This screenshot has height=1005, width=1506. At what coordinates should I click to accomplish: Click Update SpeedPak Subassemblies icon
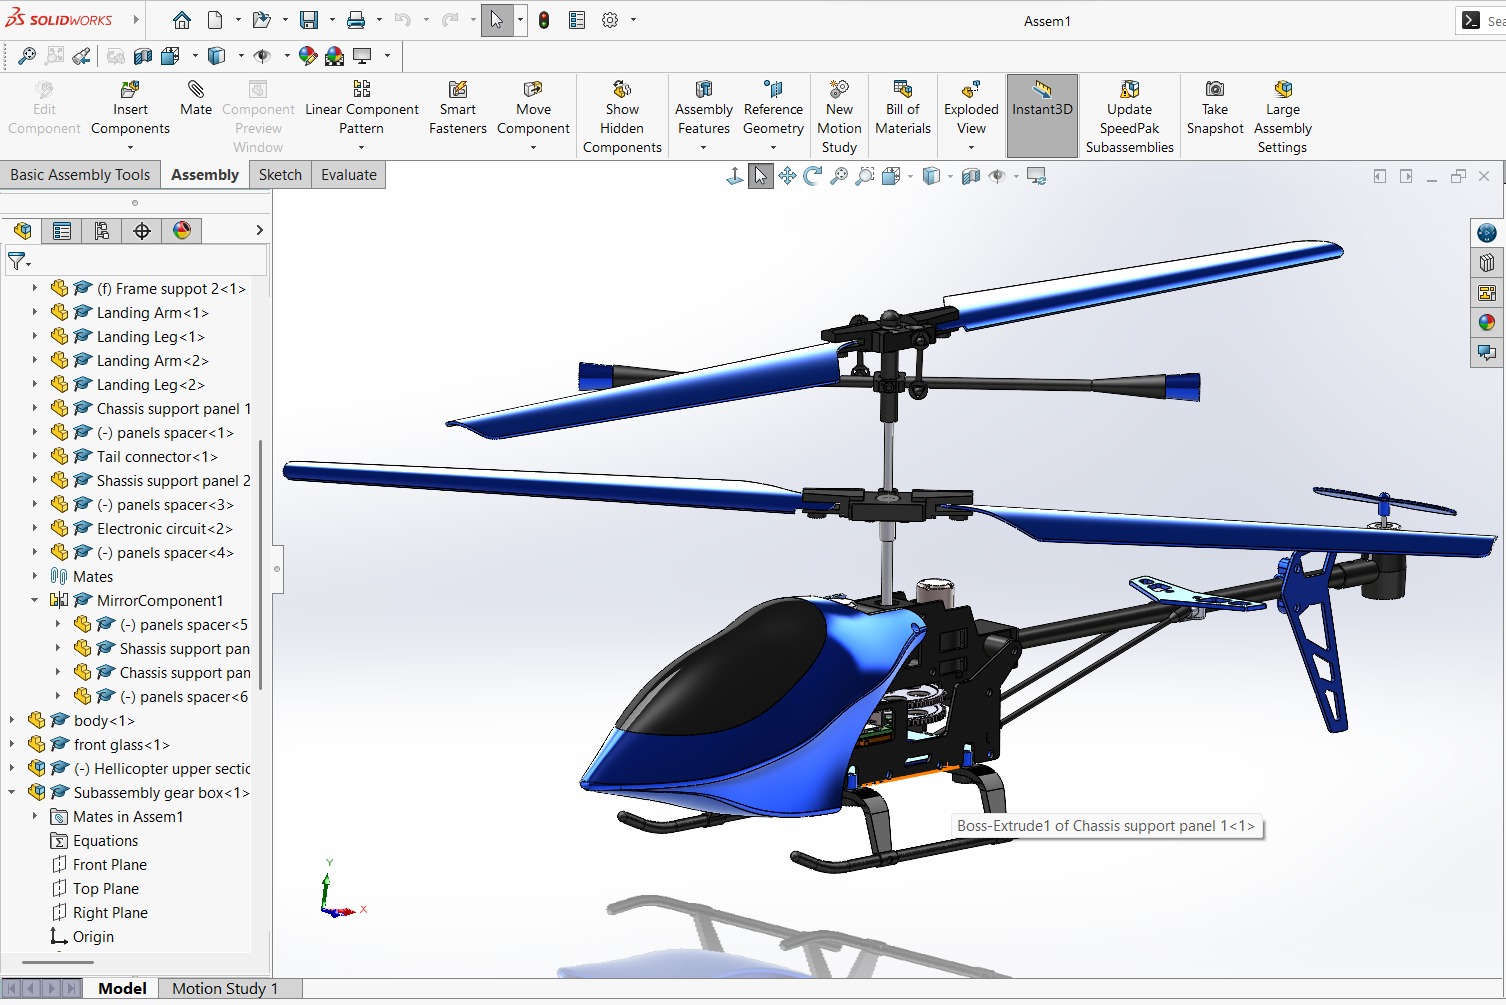tap(1129, 90)
